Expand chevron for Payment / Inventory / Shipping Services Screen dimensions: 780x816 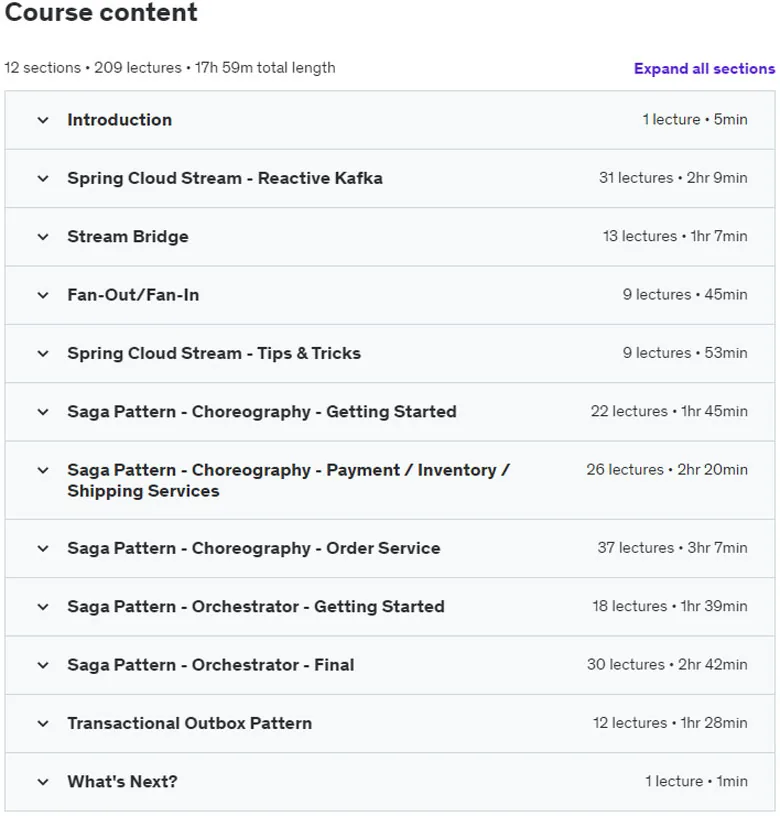[x=43, y=470]
